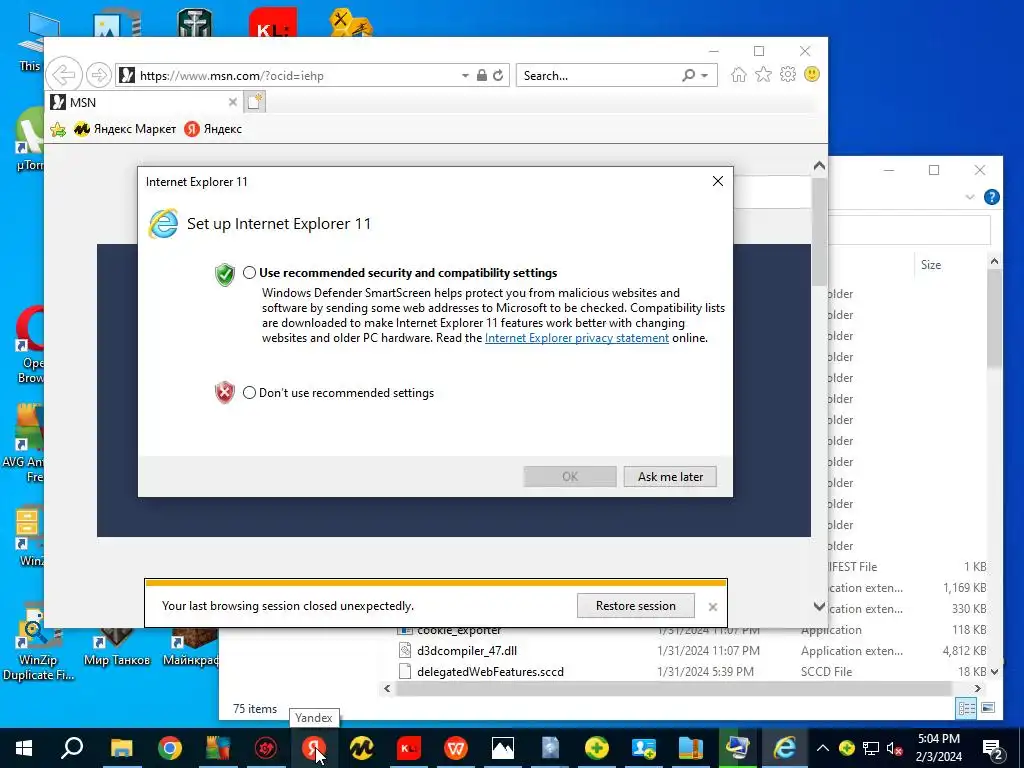Screen dimensions: 1024x768
Task: Click the File Explorer horizontal scroll right arrow
Action: click(978, 688)
